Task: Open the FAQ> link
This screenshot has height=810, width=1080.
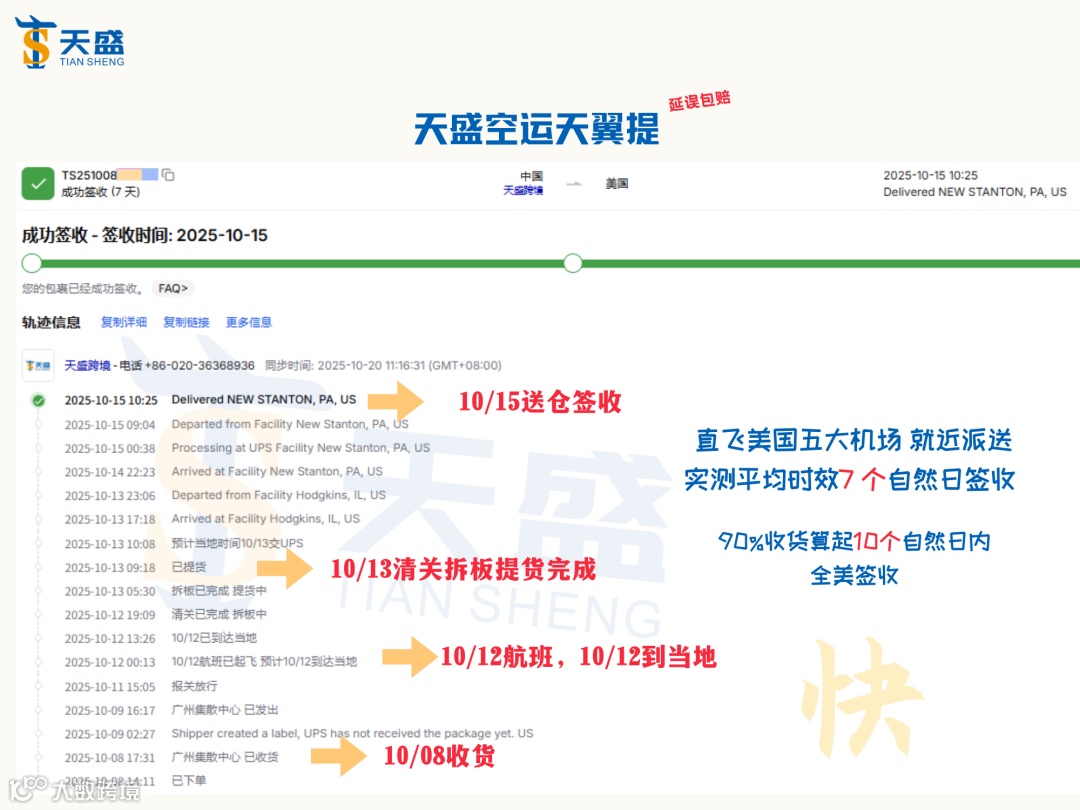Action: [173, 288]
